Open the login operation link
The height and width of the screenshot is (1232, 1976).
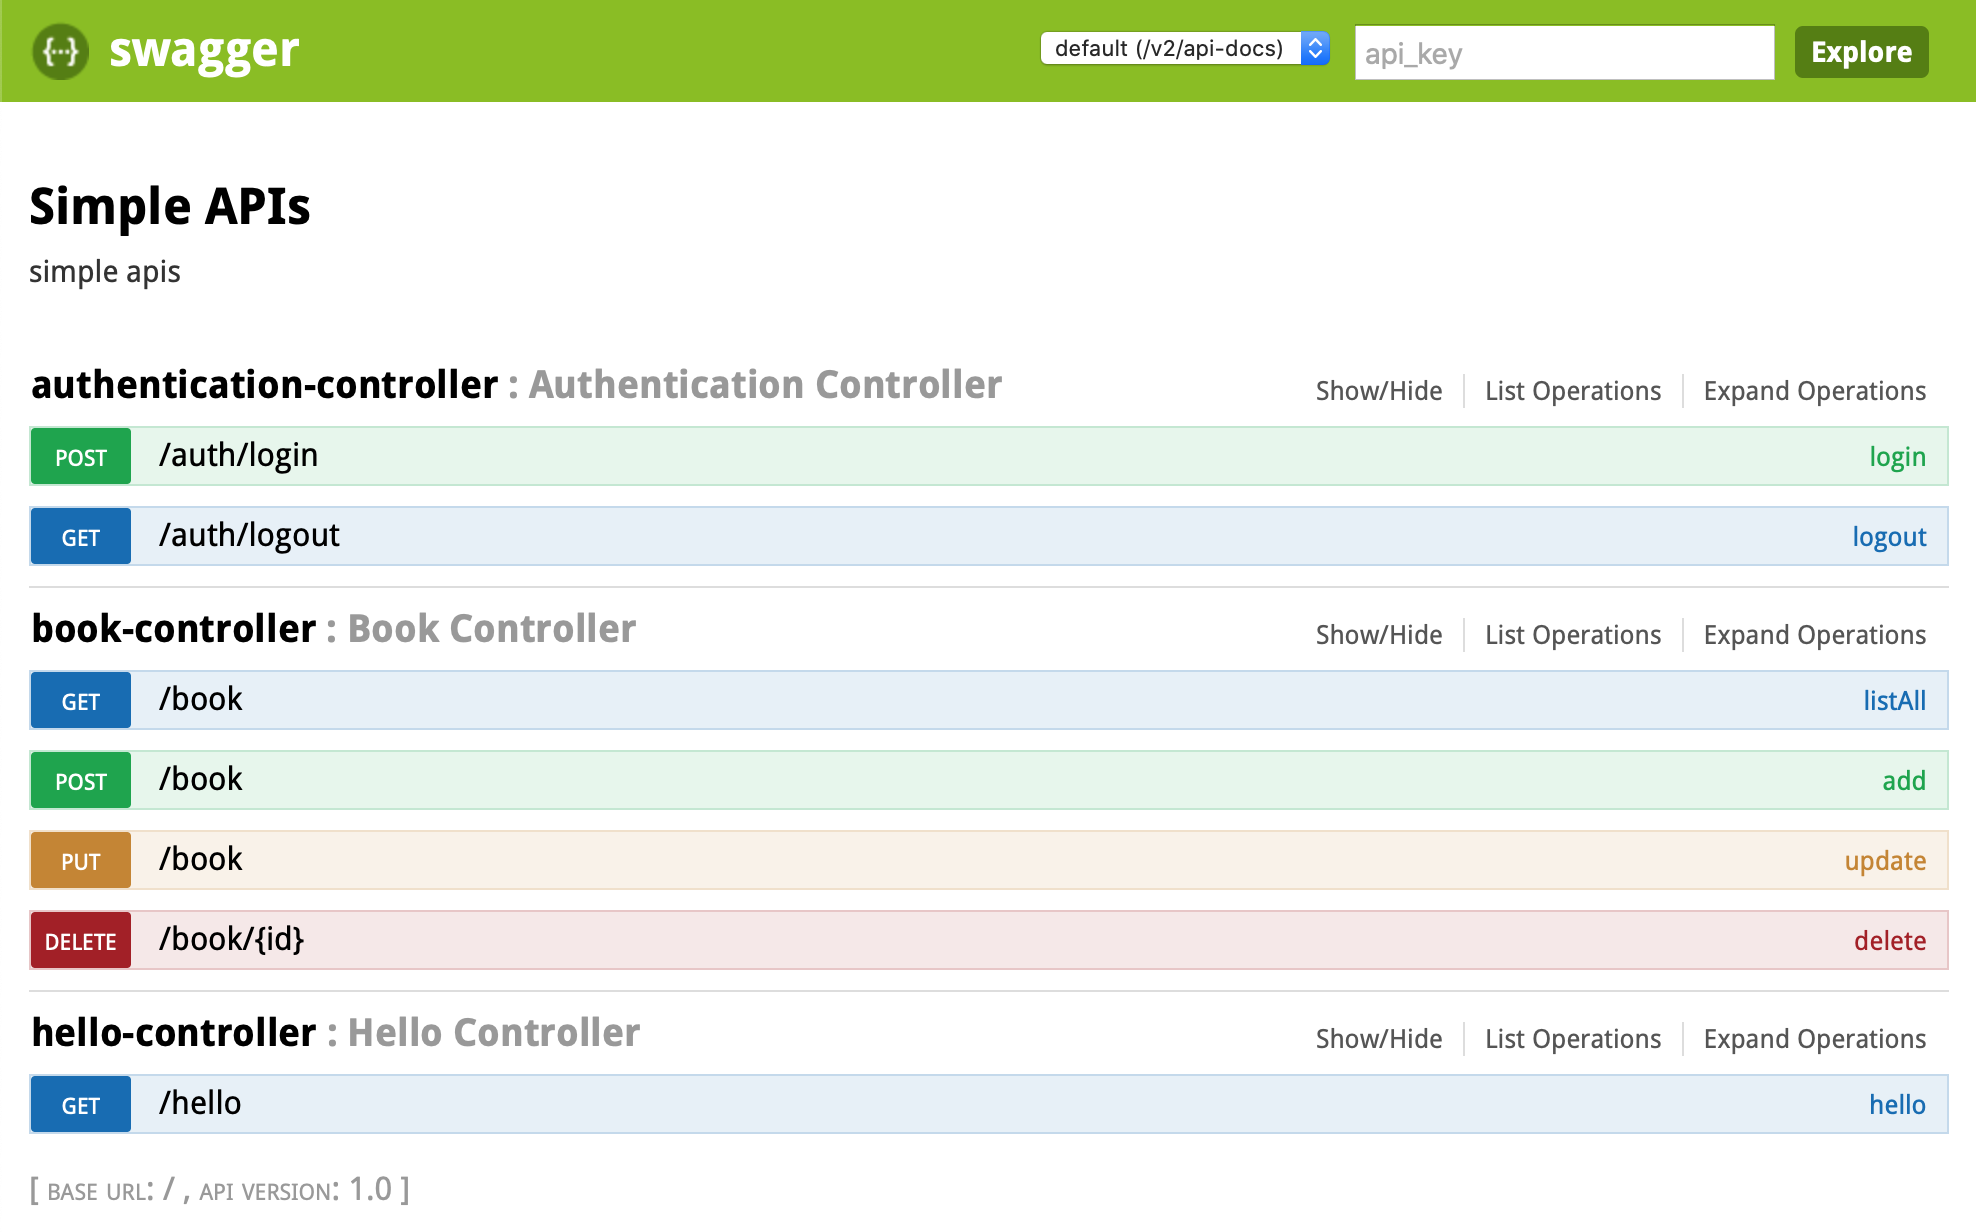[1898, 456]
